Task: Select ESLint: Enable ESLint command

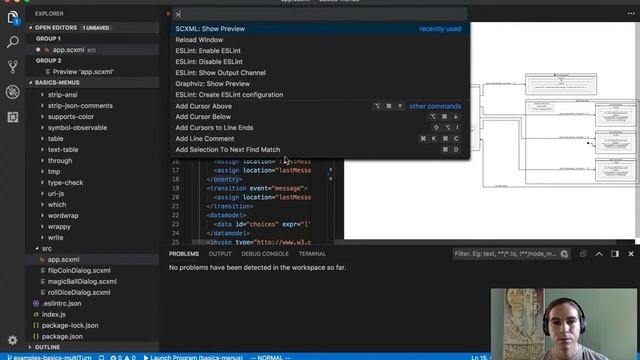Action: tap(320, 51)
